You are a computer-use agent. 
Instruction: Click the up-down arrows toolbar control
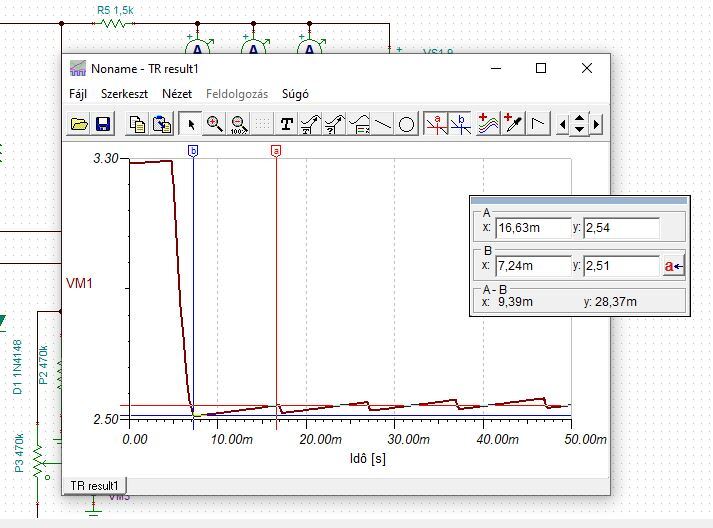pyautogui.click(x=579, y=124)
